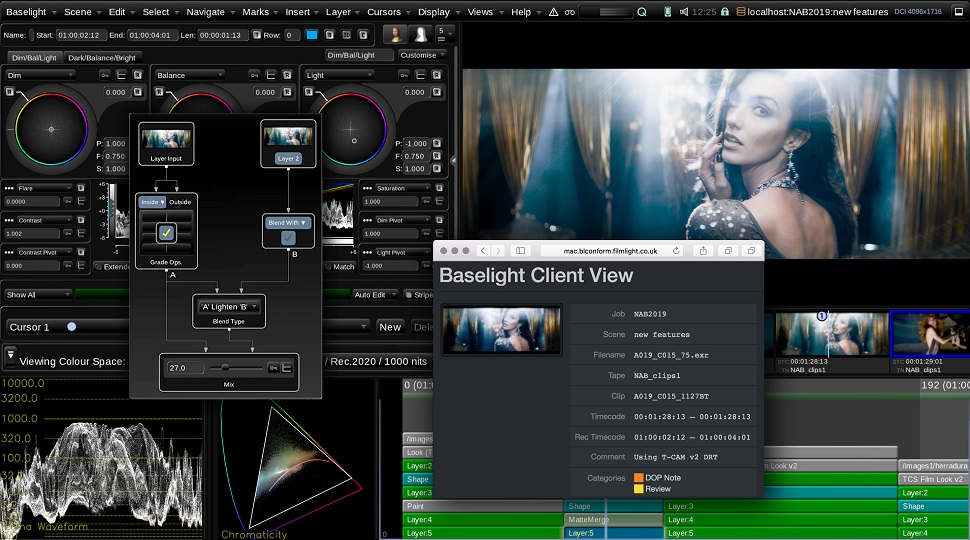
Task: Click the green padlock icon
Action: click(724, 12)
